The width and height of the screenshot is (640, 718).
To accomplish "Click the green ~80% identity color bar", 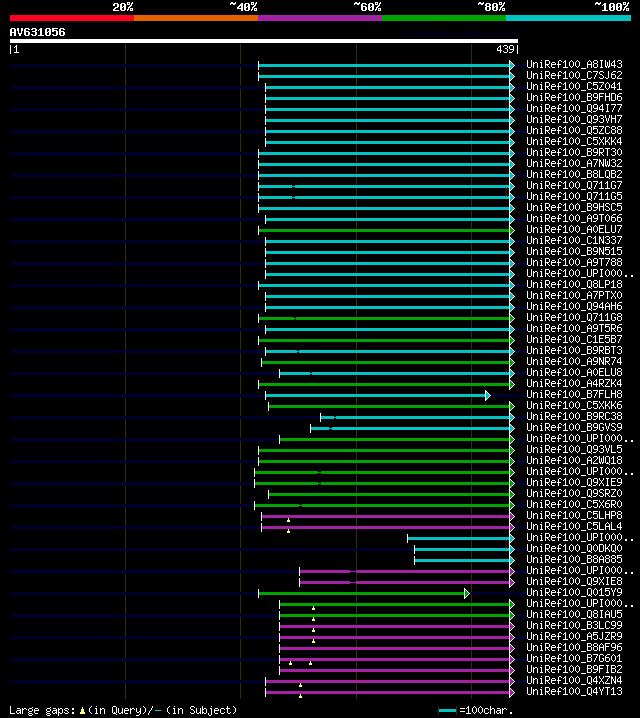I will (x=444, y=18).
